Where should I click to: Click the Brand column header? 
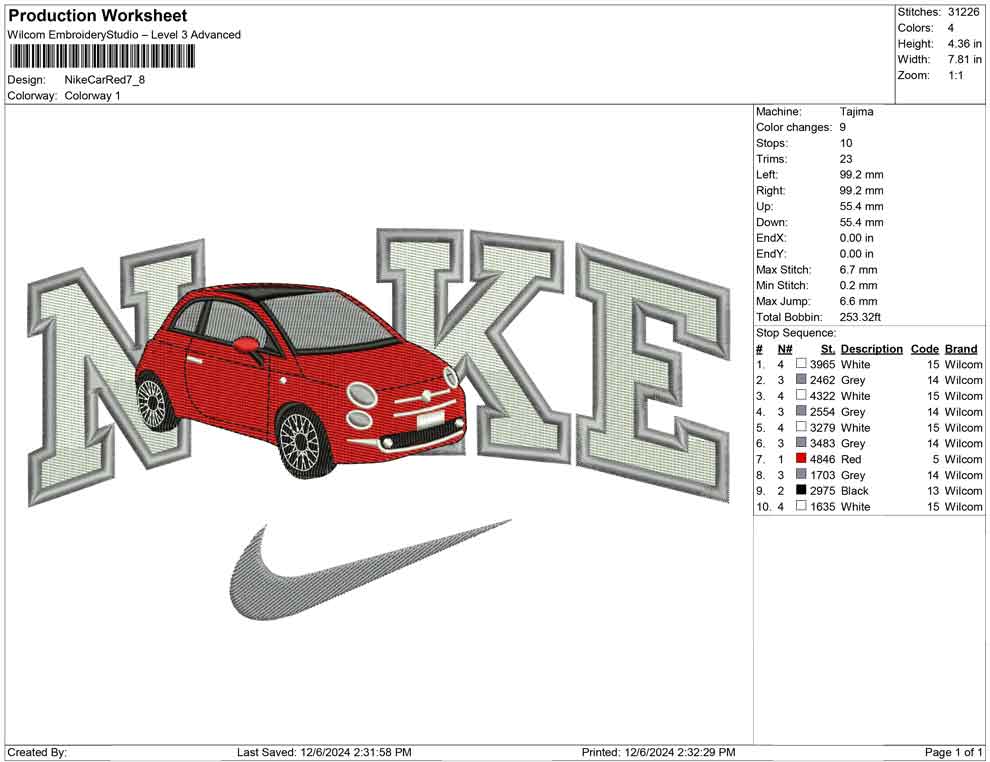click(x=961, y=349)
